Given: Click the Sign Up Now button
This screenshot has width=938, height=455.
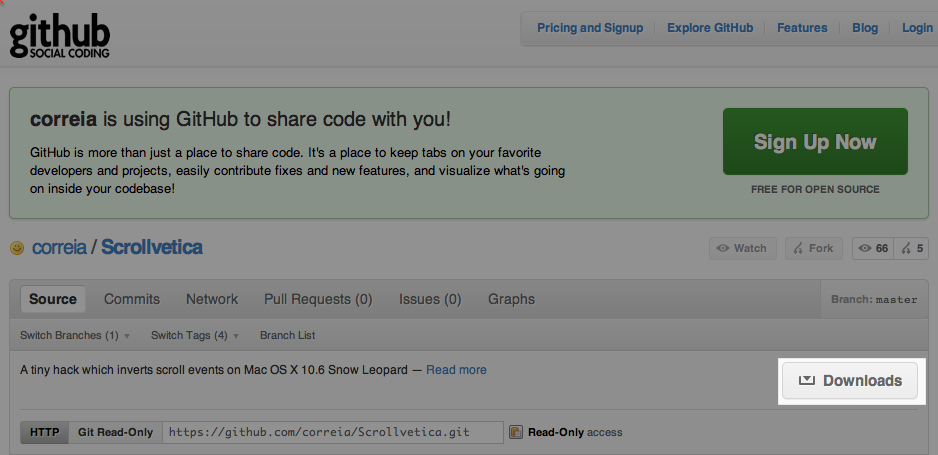Looking at the screenshot, I should tap(815, 142).
